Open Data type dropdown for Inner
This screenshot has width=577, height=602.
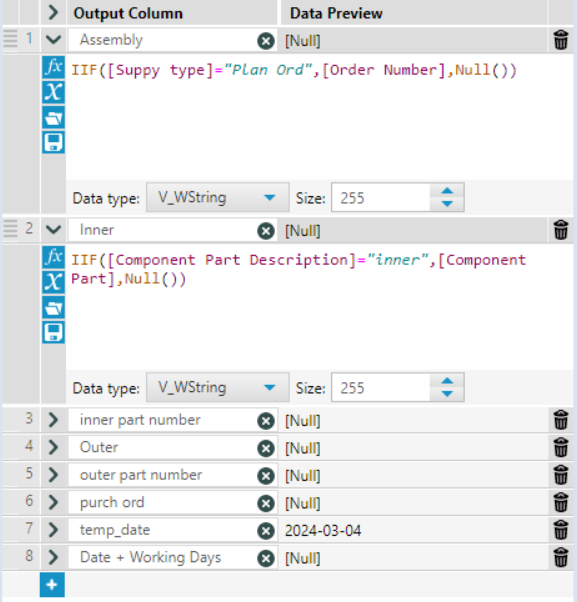click(218, 387)
